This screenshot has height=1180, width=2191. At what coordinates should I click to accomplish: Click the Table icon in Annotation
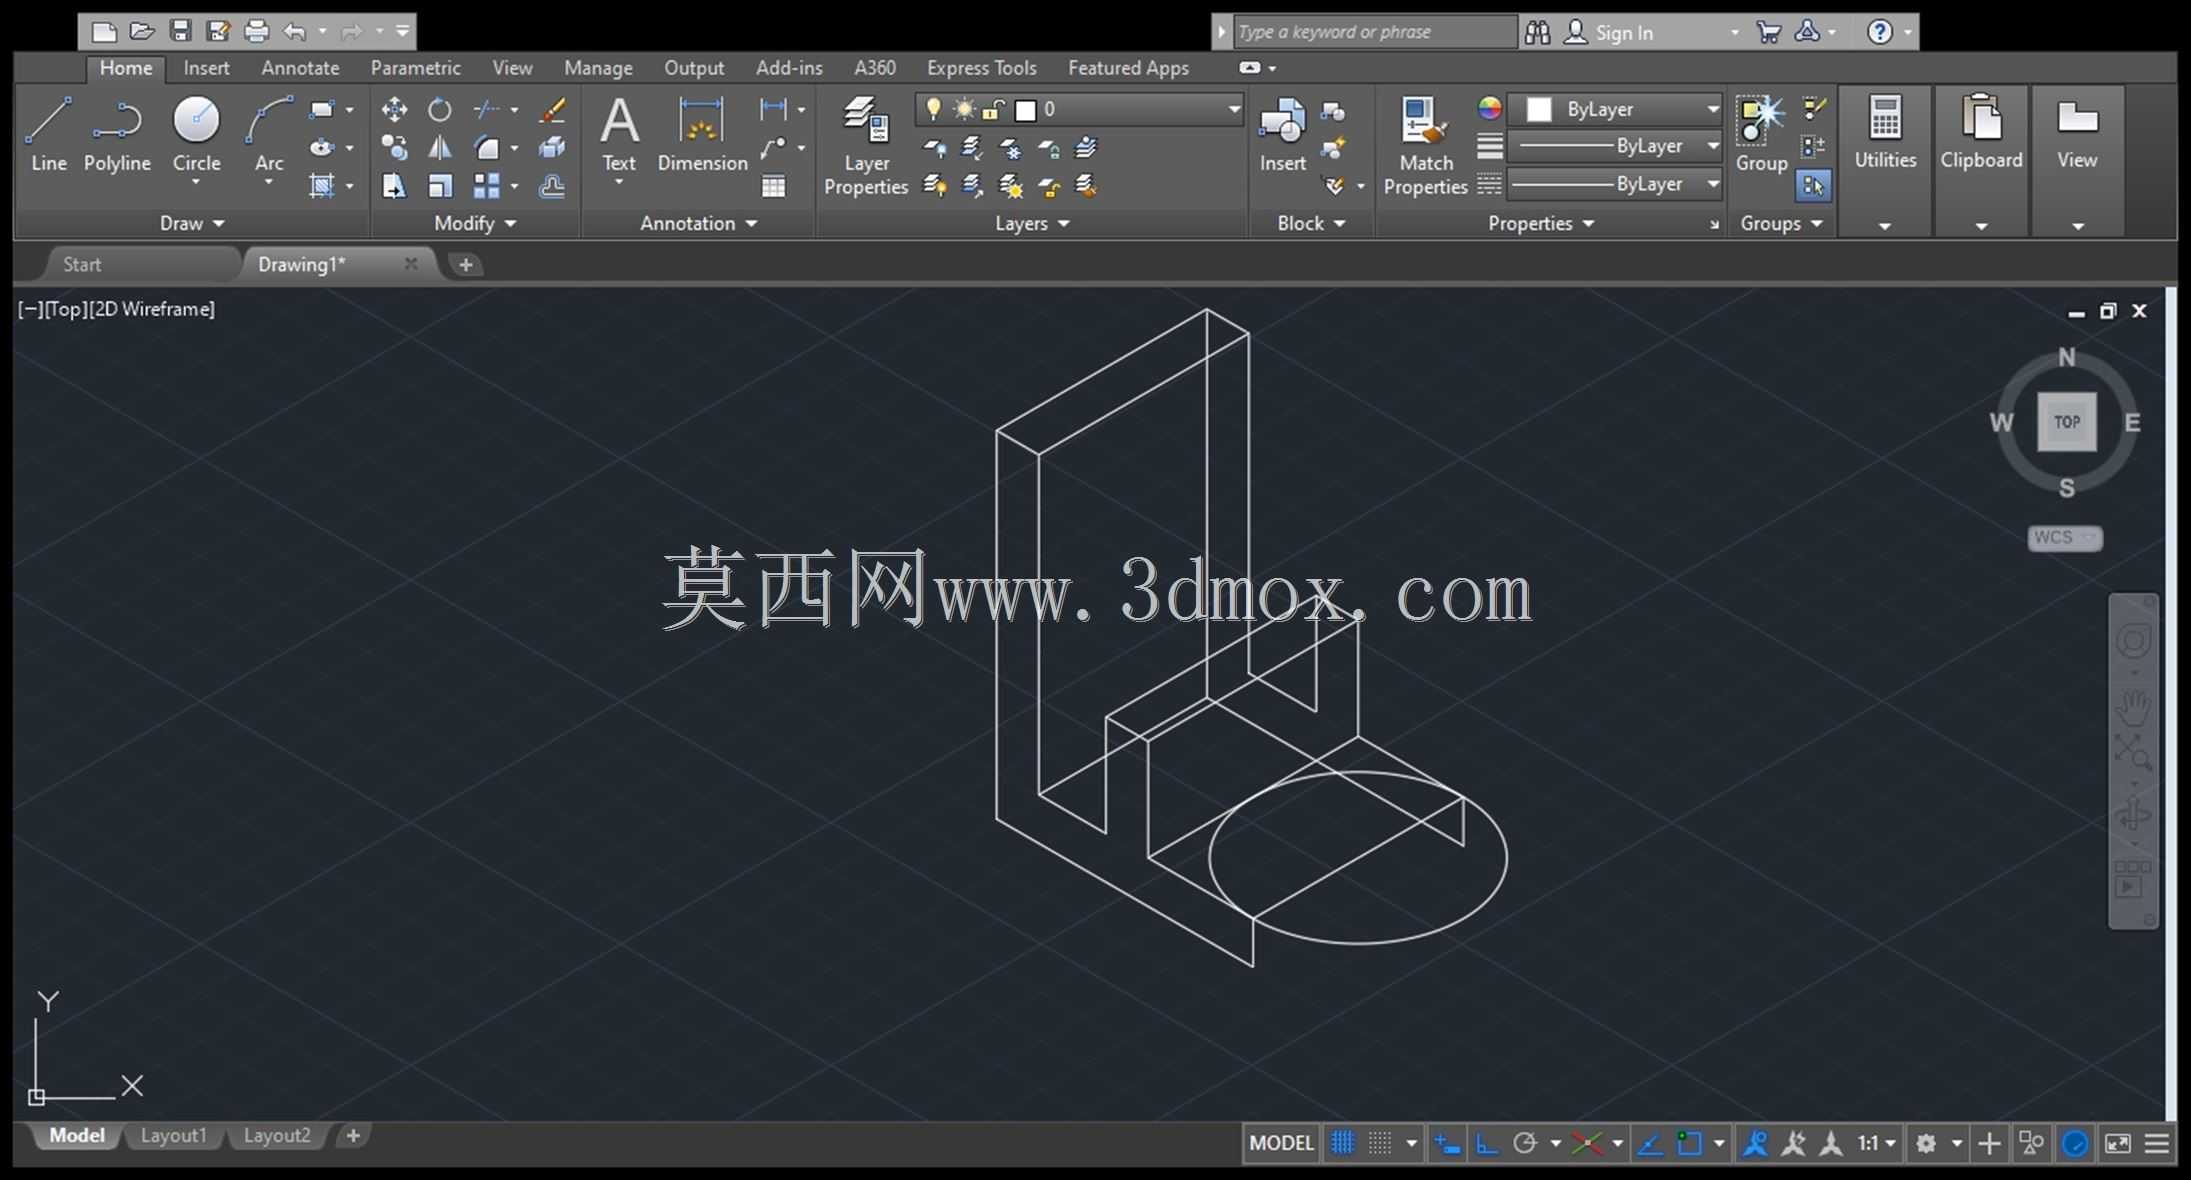(773, 186)
